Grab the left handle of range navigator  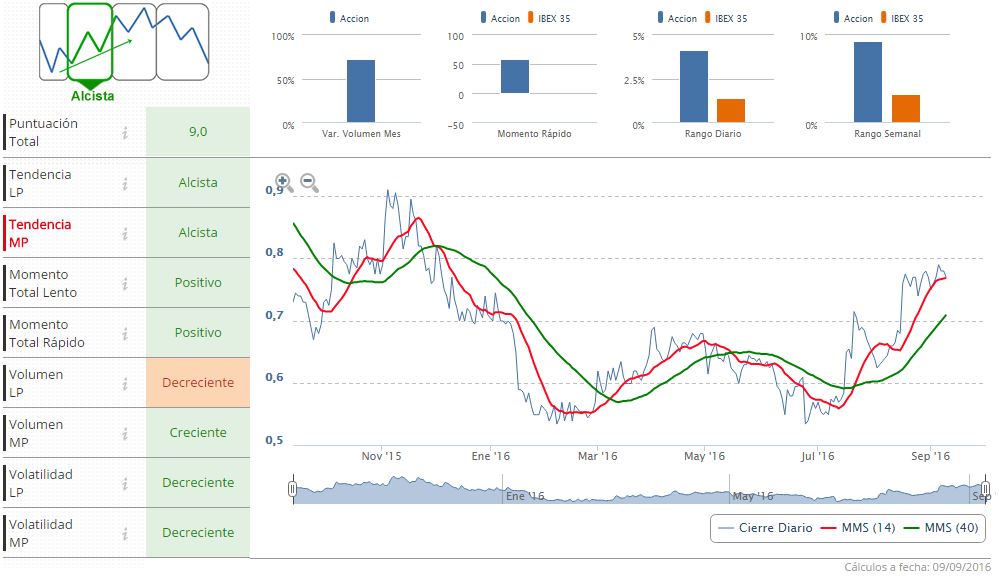click(x=292, y=489)
